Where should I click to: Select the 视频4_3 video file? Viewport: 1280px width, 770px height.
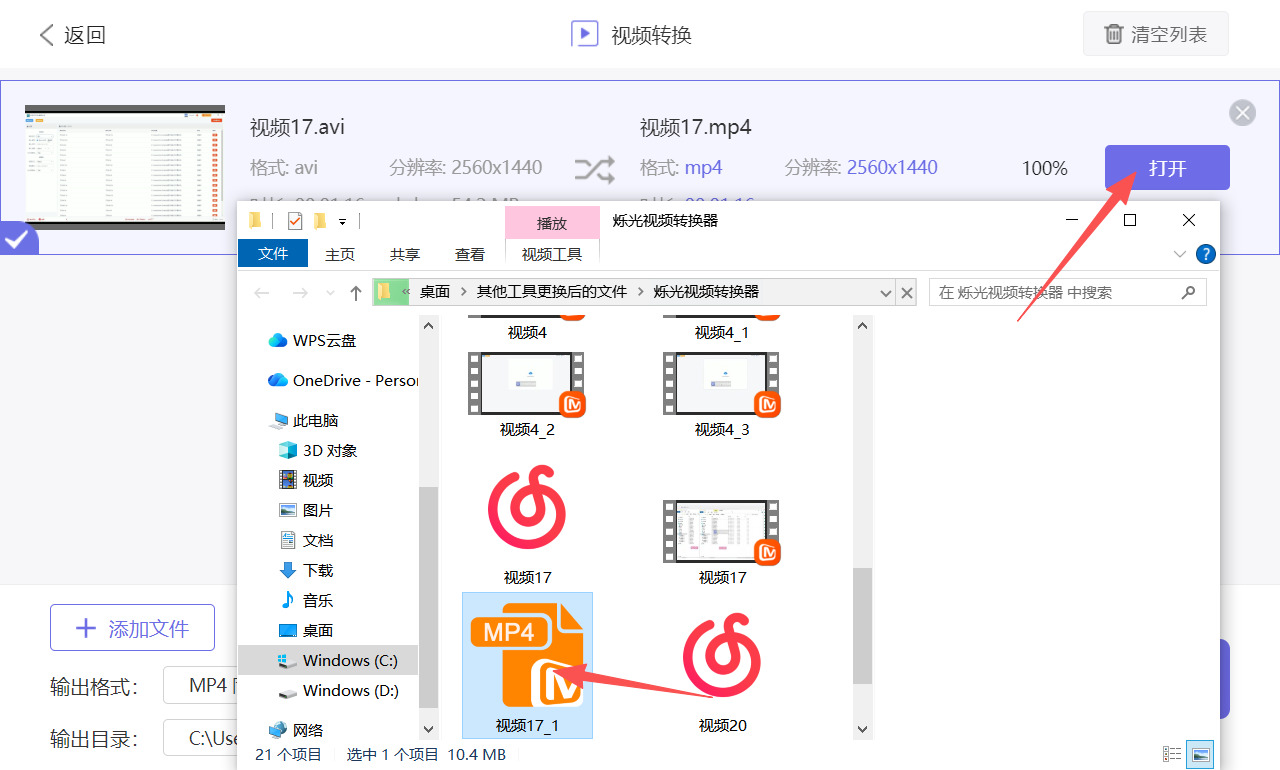tap(722, 395)
